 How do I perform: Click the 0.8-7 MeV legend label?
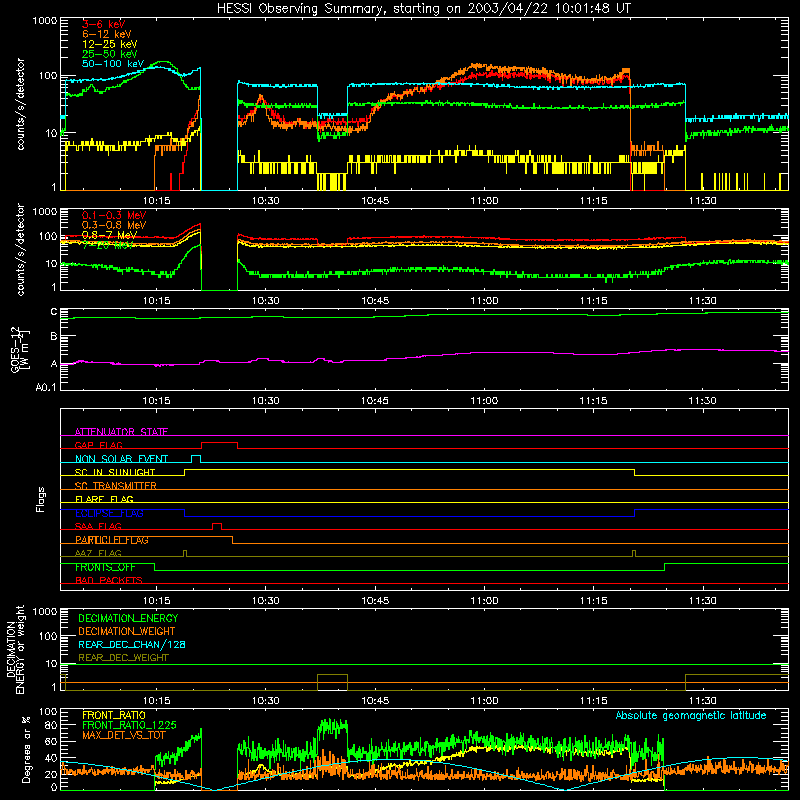109,235
